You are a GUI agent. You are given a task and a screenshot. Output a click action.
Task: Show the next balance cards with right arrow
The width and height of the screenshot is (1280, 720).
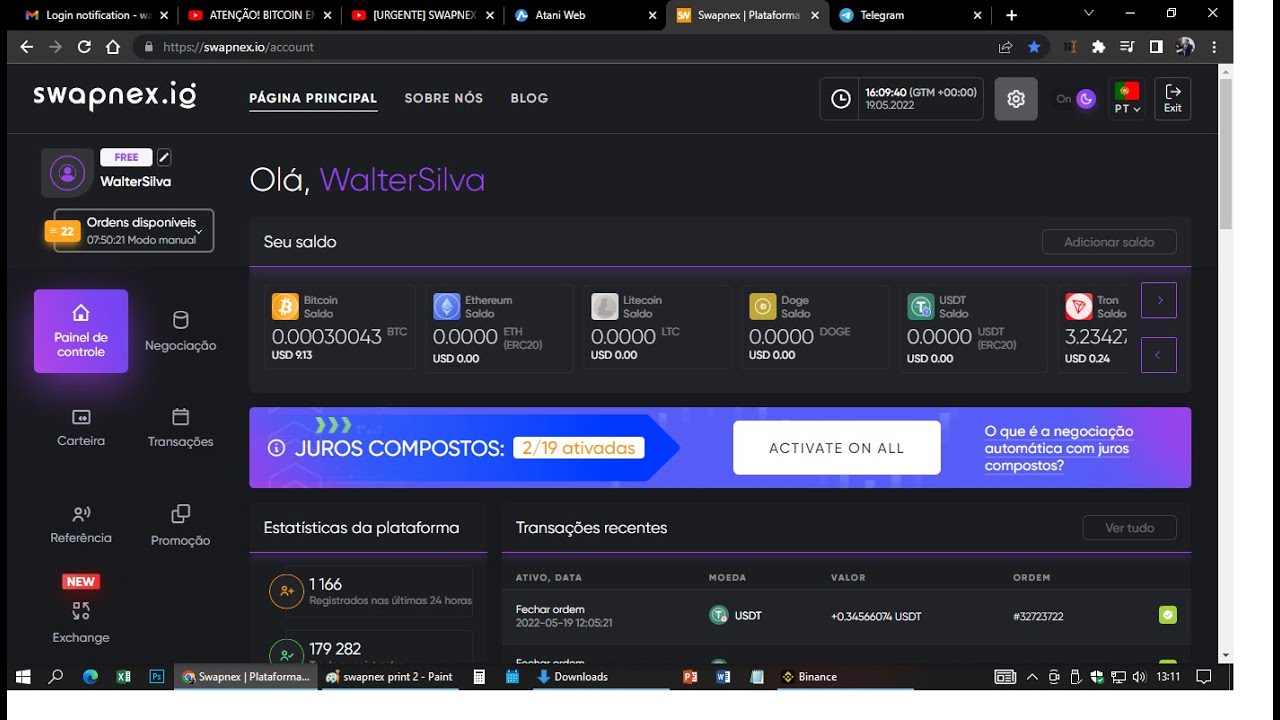click(x=1159, y=300)
